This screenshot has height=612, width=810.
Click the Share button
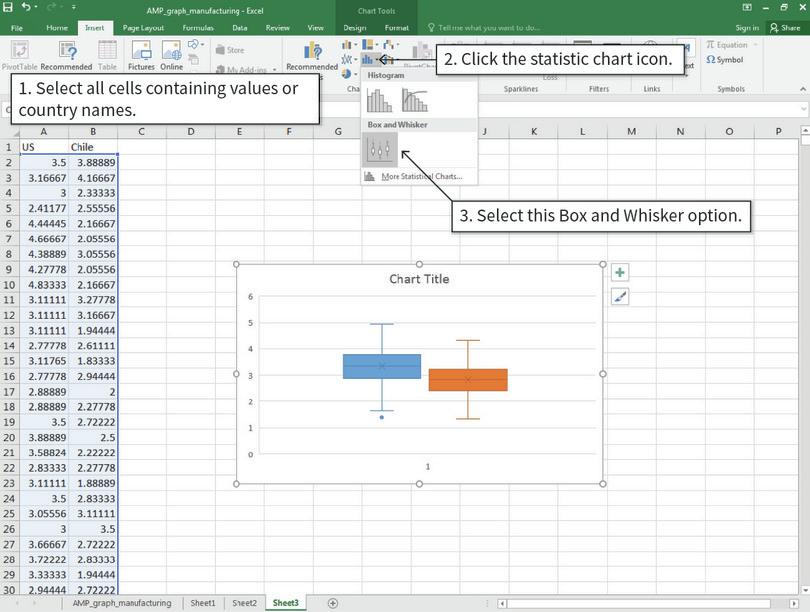point(785,28)
